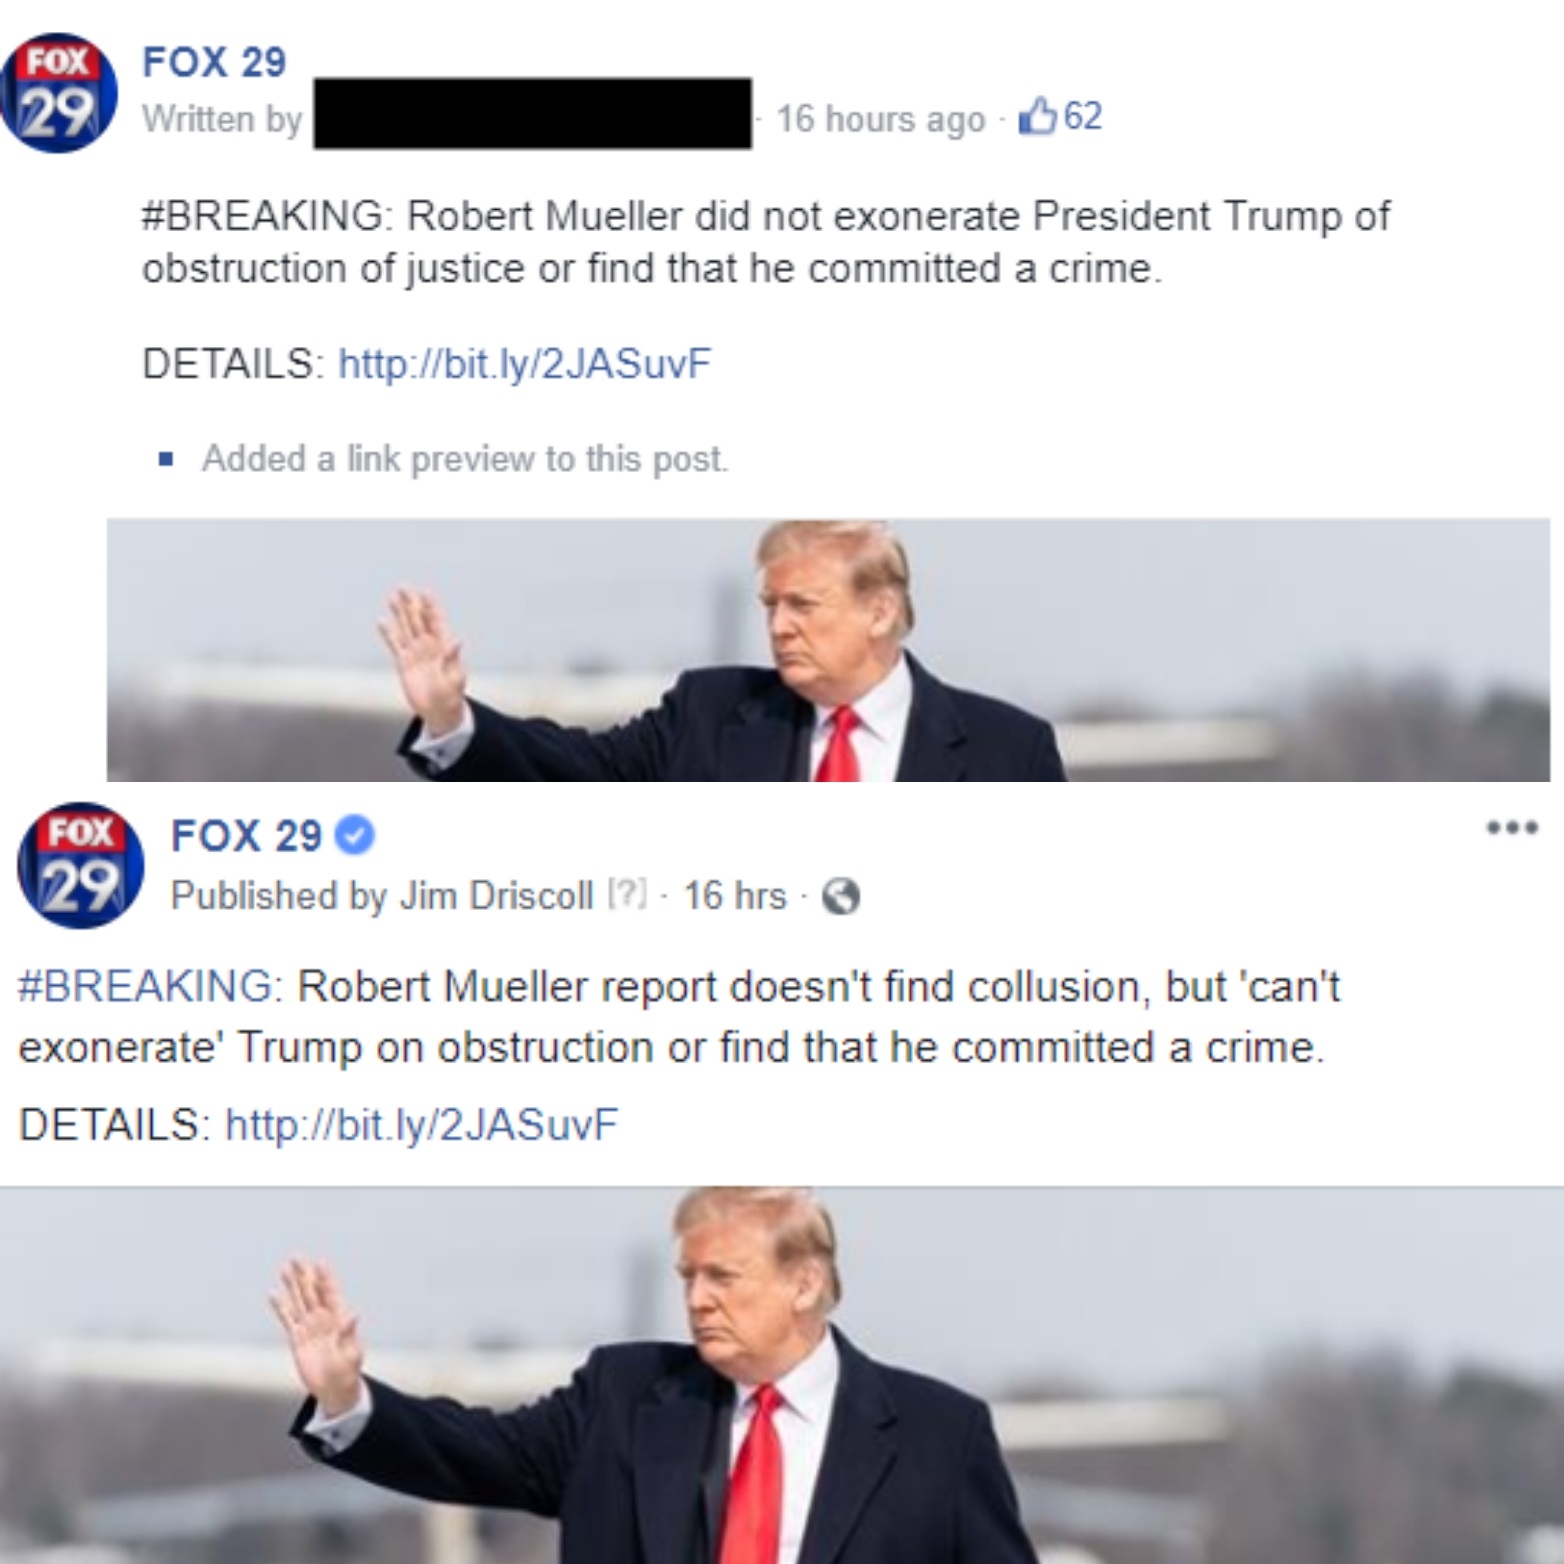This screenshot has width=1564, height=1564.
Task: Click the '16 hours ago' timestamp
Action: coord(880,118)
